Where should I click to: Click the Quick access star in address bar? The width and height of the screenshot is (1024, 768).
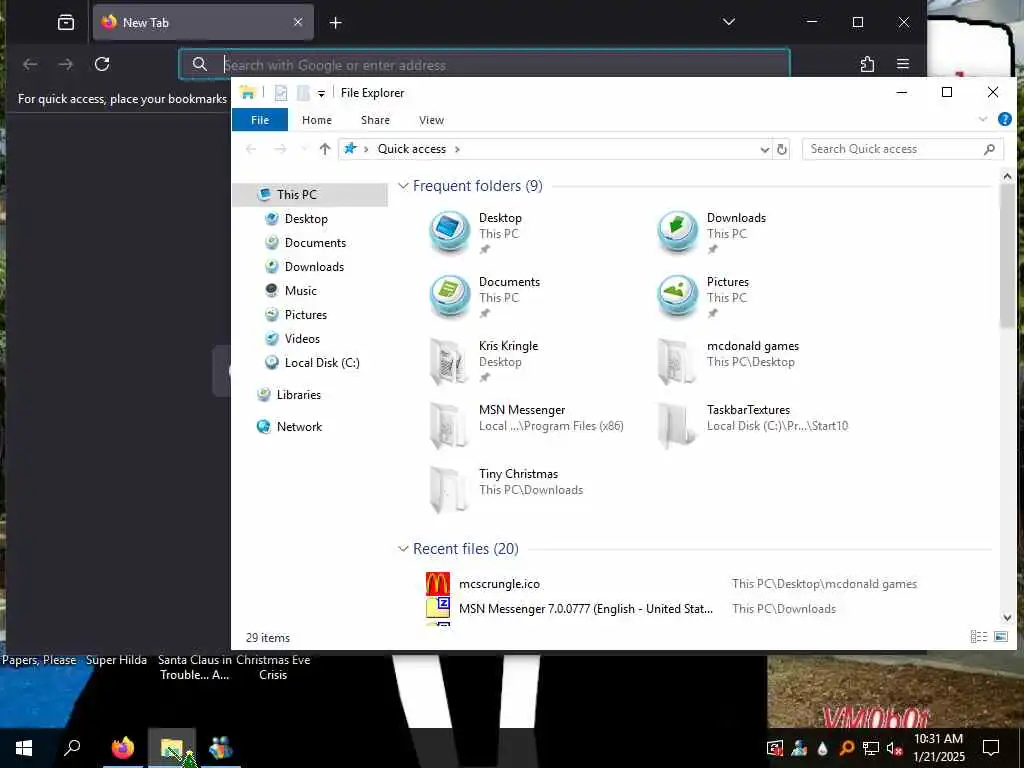(351, 149)
